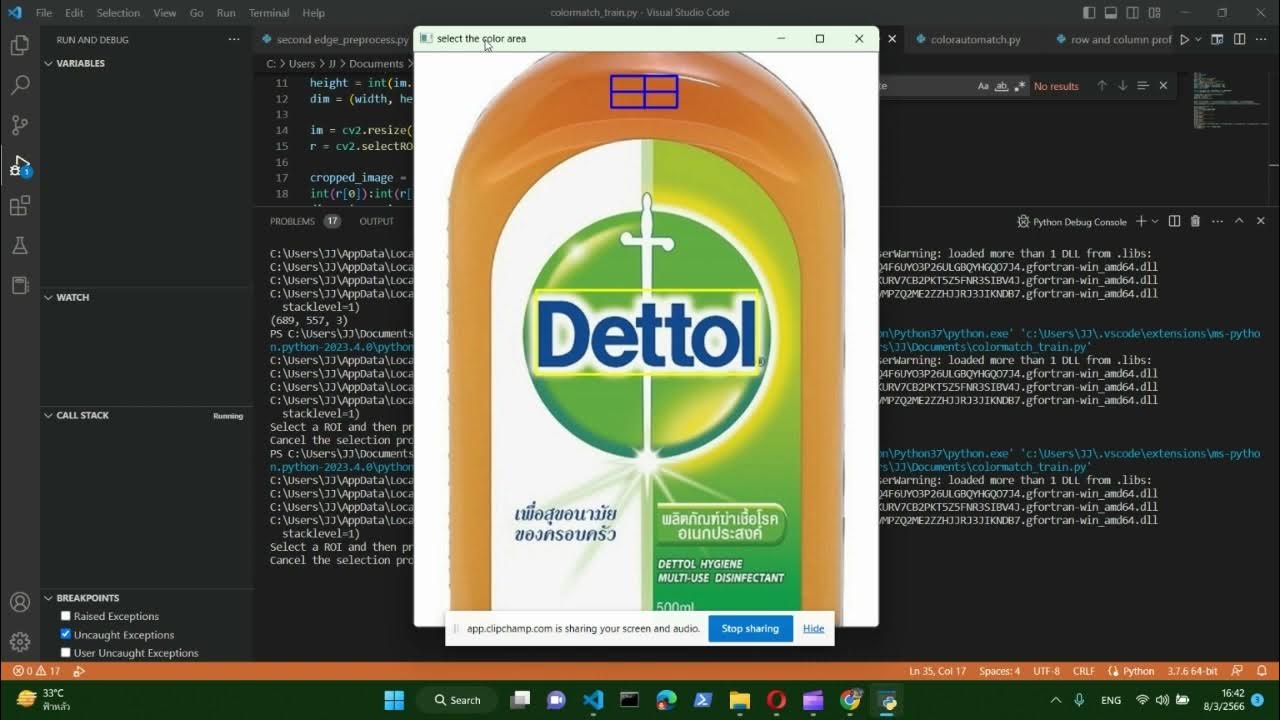The height and width of the screenshot is (720, 1280).
Task: Open the Accounts icon in activity bar
Action: (19, 602)
